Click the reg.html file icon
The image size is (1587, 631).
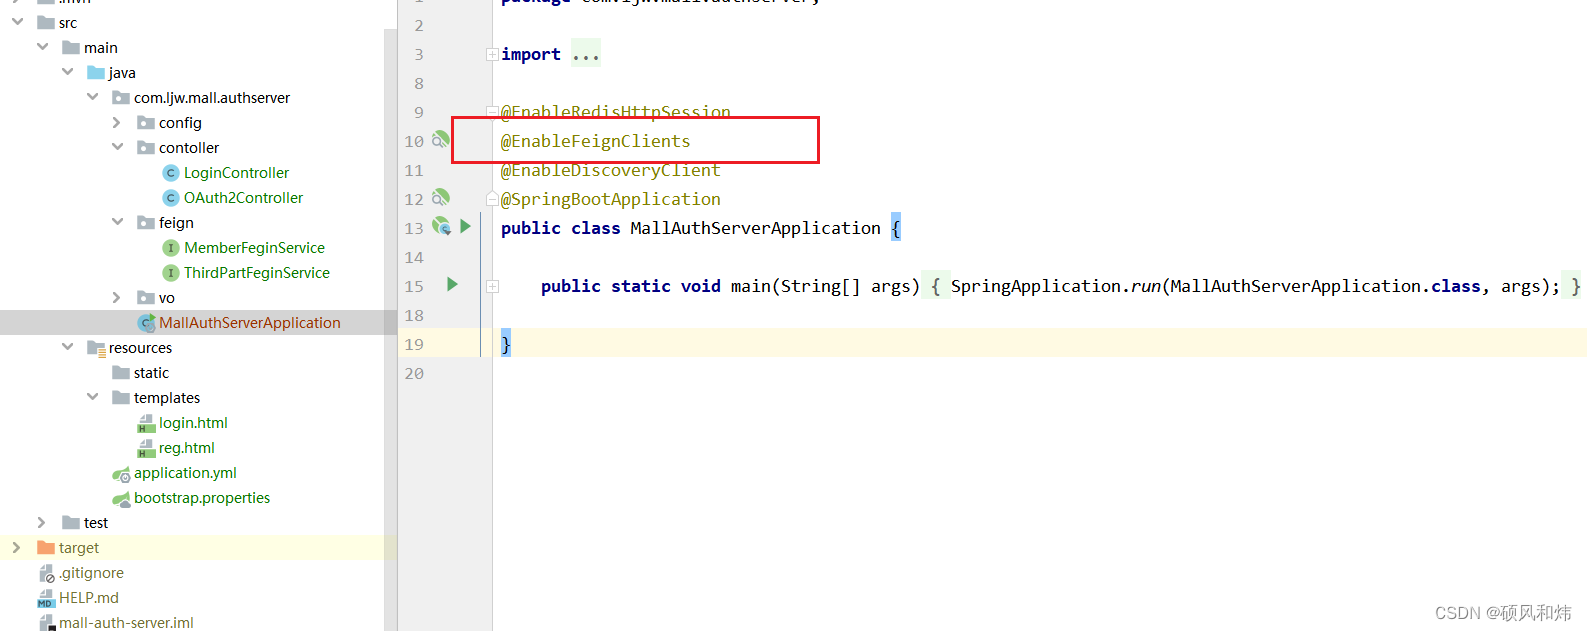[x=146, y=447]
